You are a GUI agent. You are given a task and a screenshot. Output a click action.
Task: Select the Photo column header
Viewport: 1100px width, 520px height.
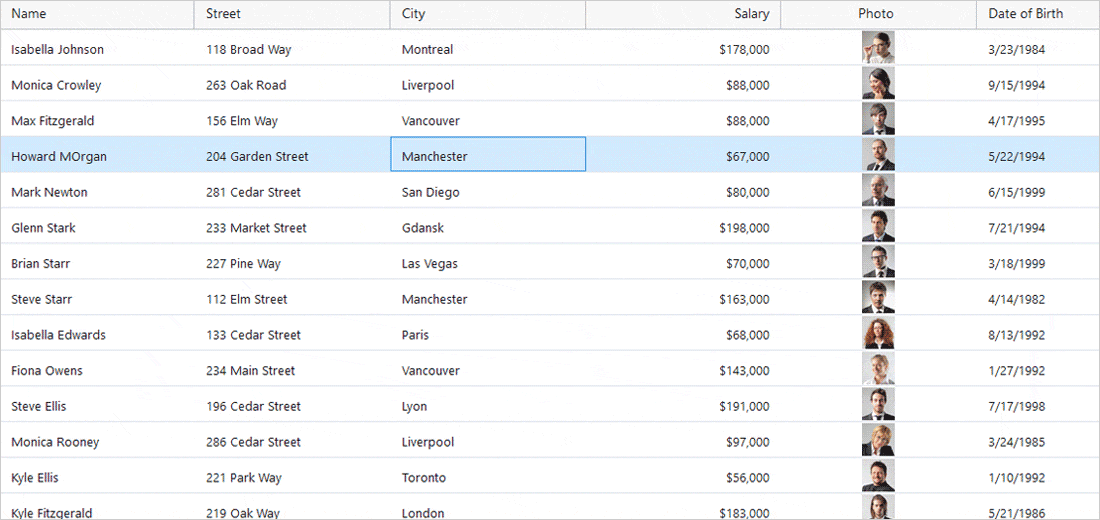pyautogui.click(x=875, y=14)
